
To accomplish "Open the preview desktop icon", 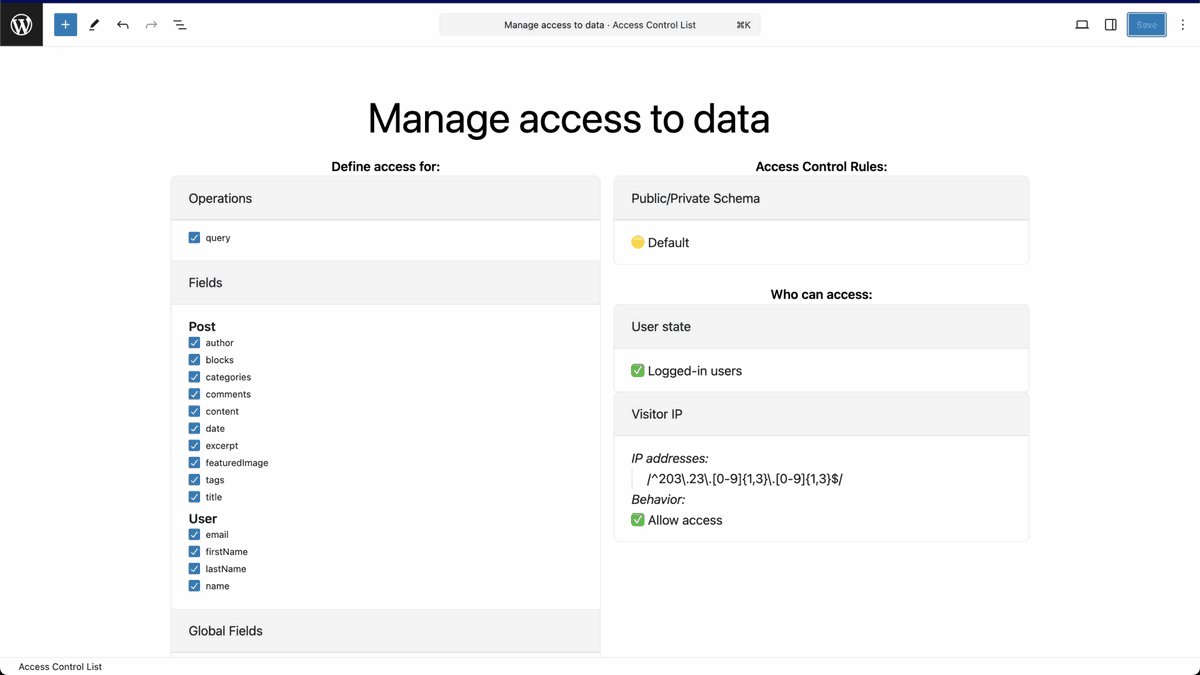I will [x=1081, y=24].
